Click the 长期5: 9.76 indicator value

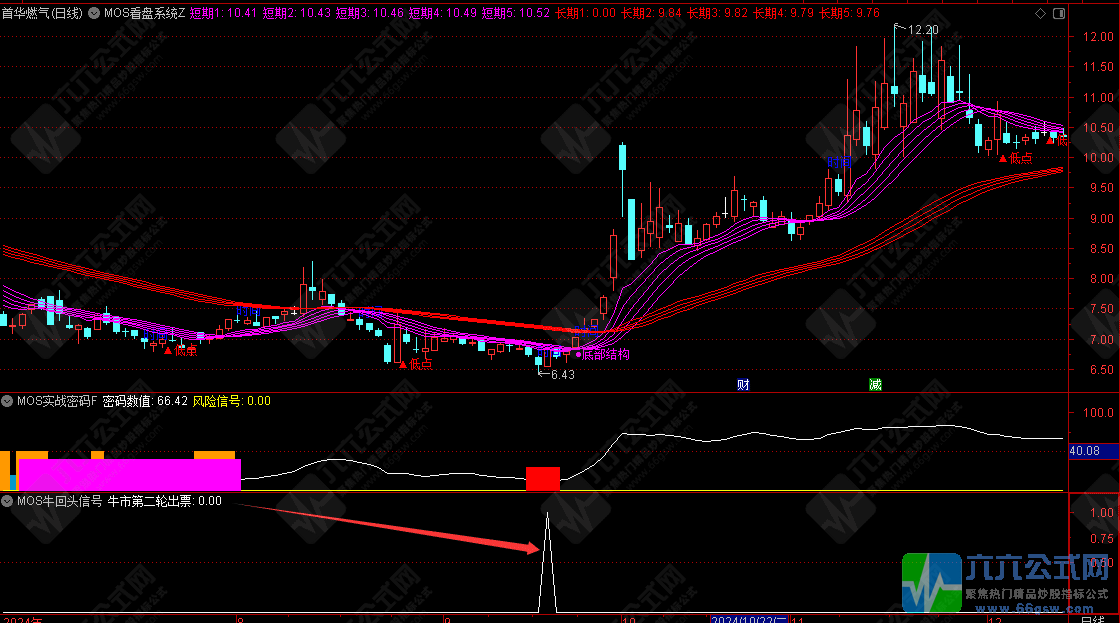(x=849, y=13)
